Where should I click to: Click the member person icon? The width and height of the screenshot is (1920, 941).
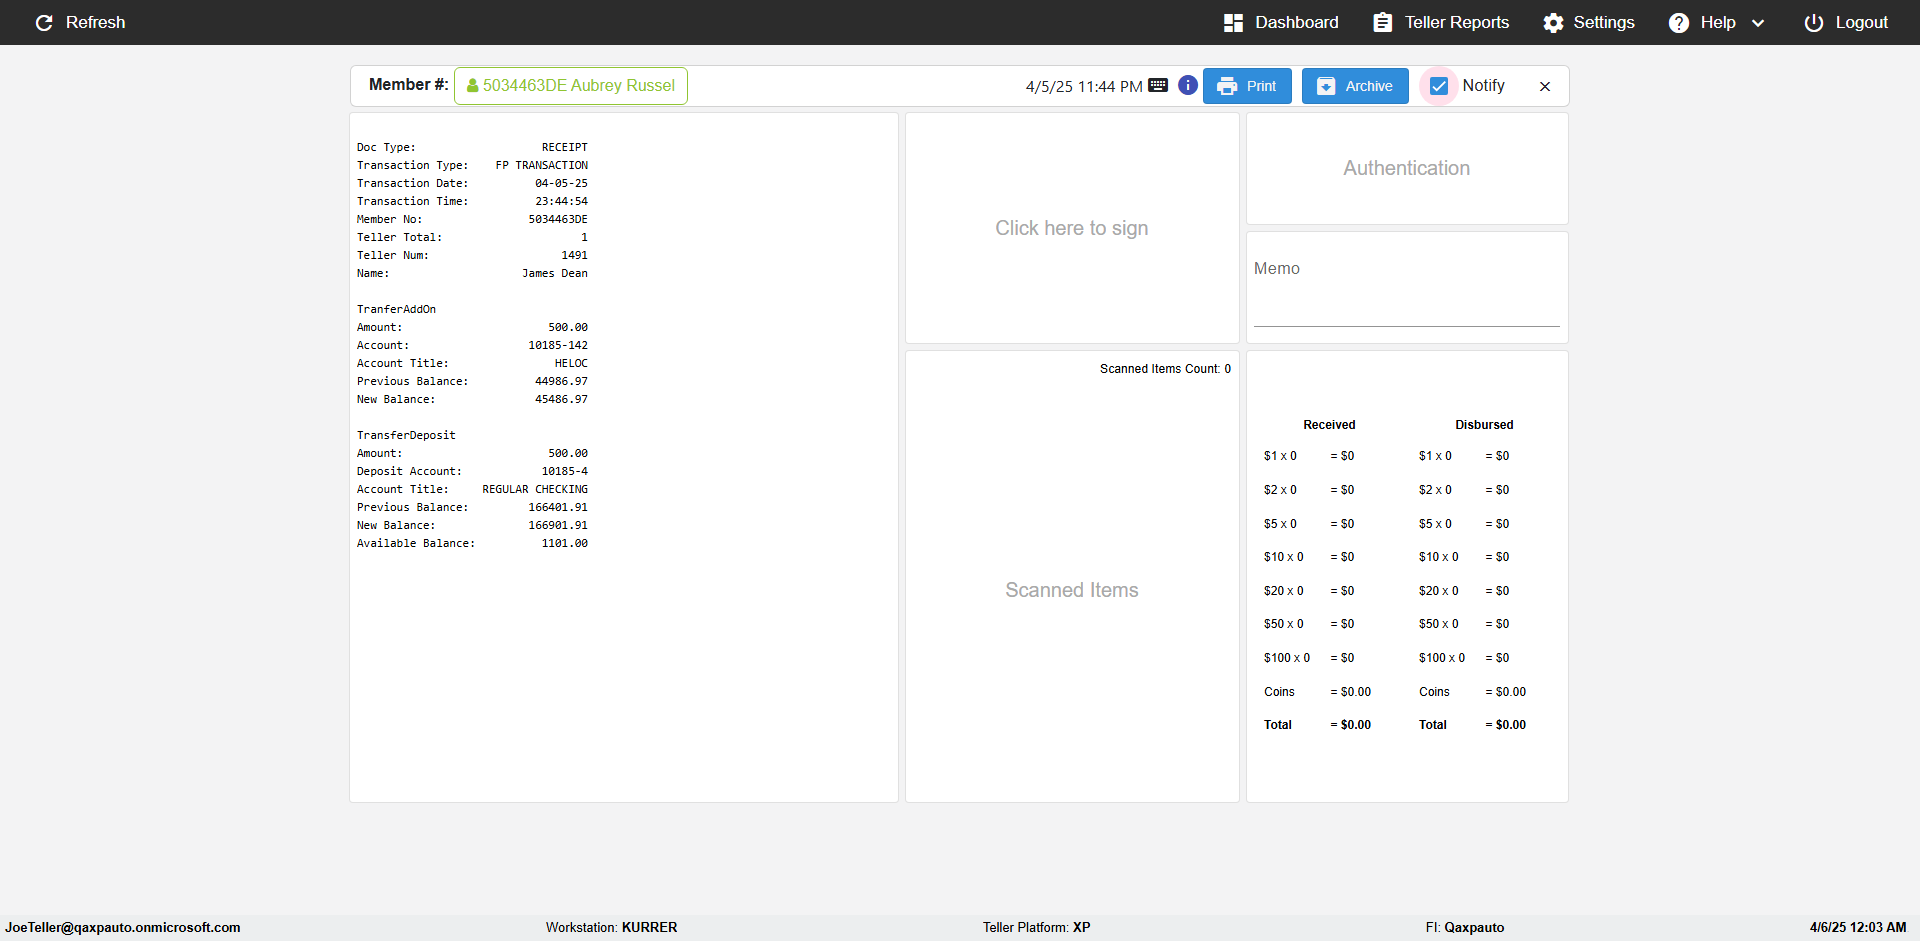pyautogui.click(x=472, y=86)
